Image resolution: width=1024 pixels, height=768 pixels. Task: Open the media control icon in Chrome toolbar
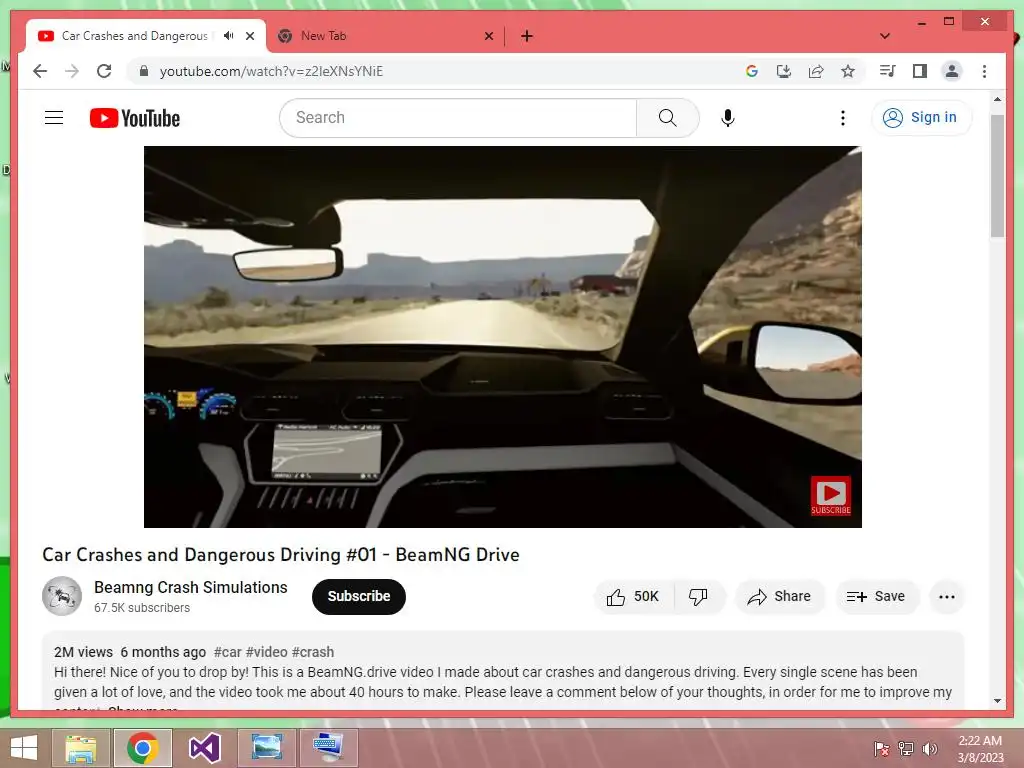tap(887, 71)
